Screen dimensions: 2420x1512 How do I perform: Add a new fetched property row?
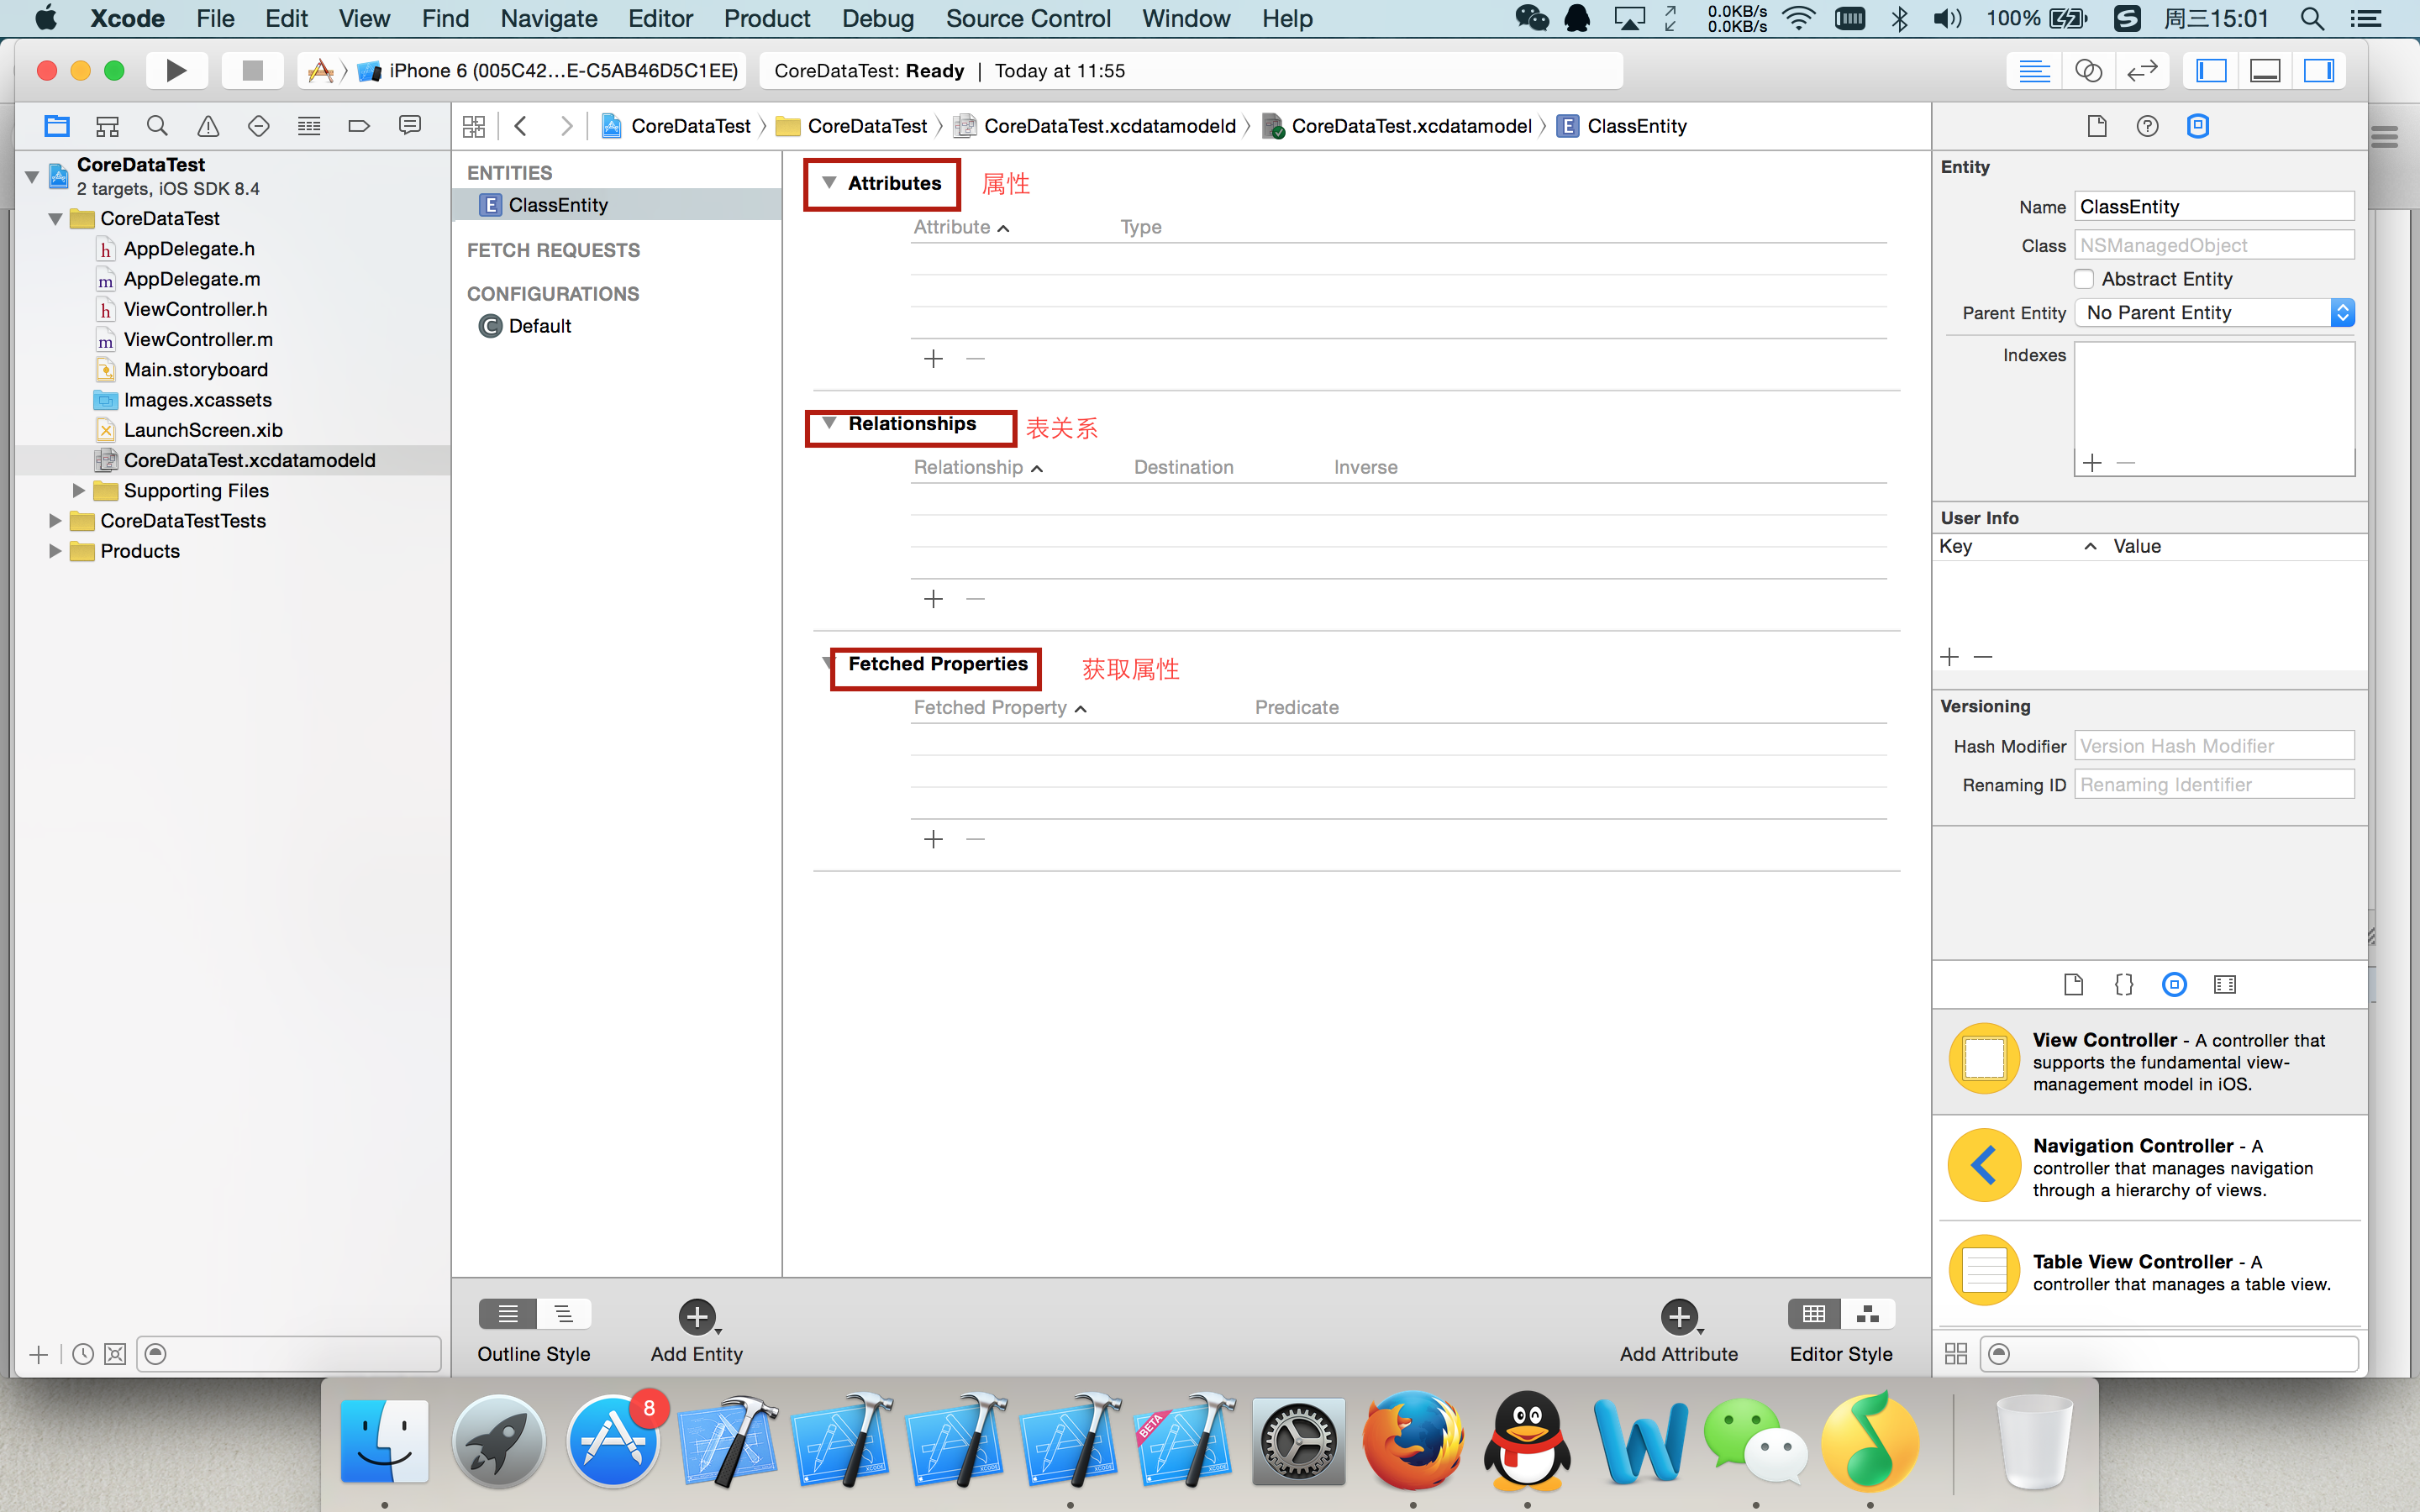pyautogui.click(x=933, y=839)
